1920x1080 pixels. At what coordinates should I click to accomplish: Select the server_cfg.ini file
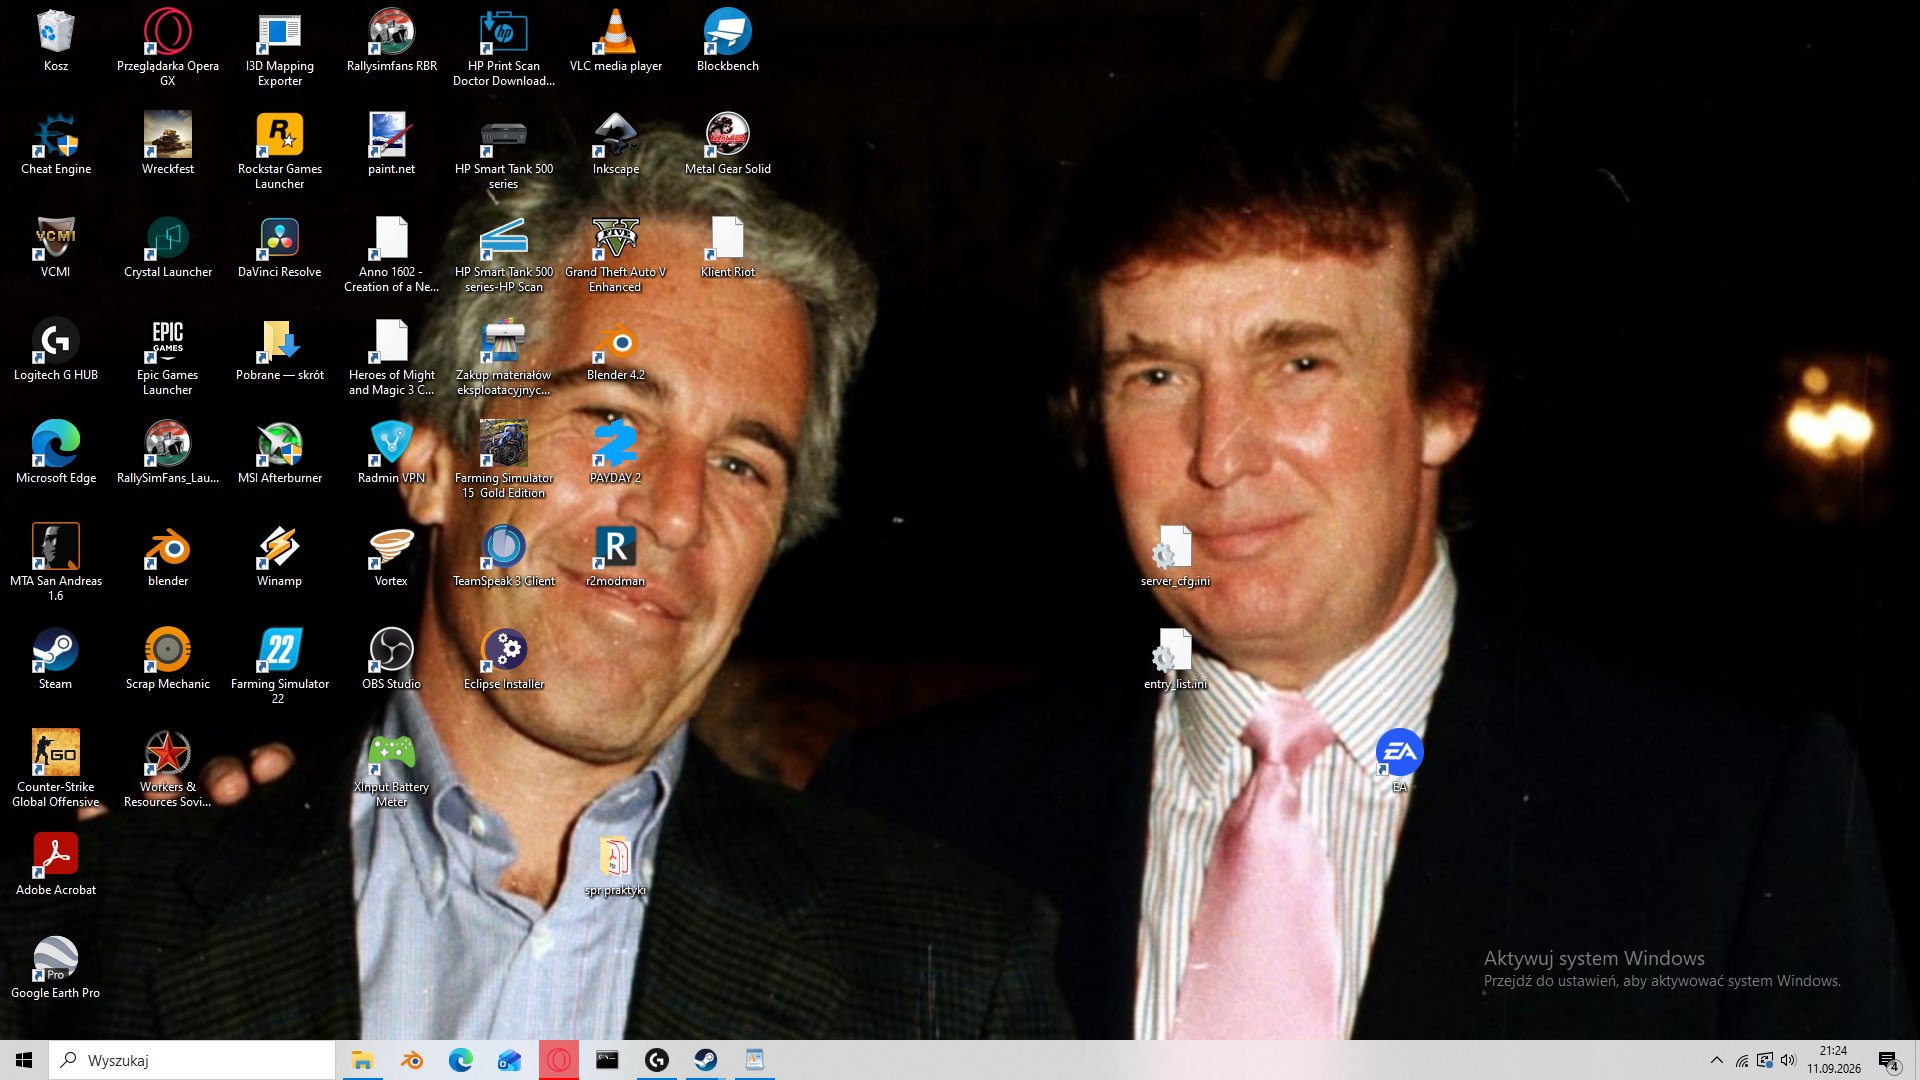tap(1176, 556)
